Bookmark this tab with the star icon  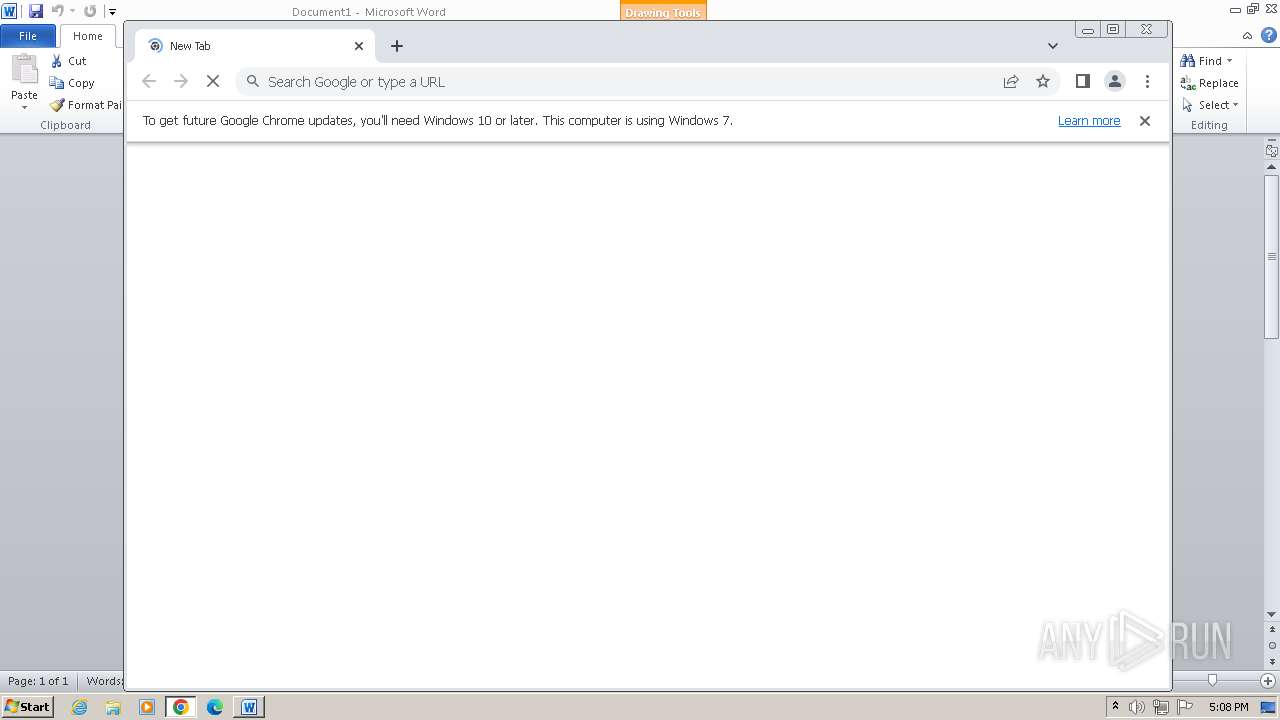tap(1043, 82)
